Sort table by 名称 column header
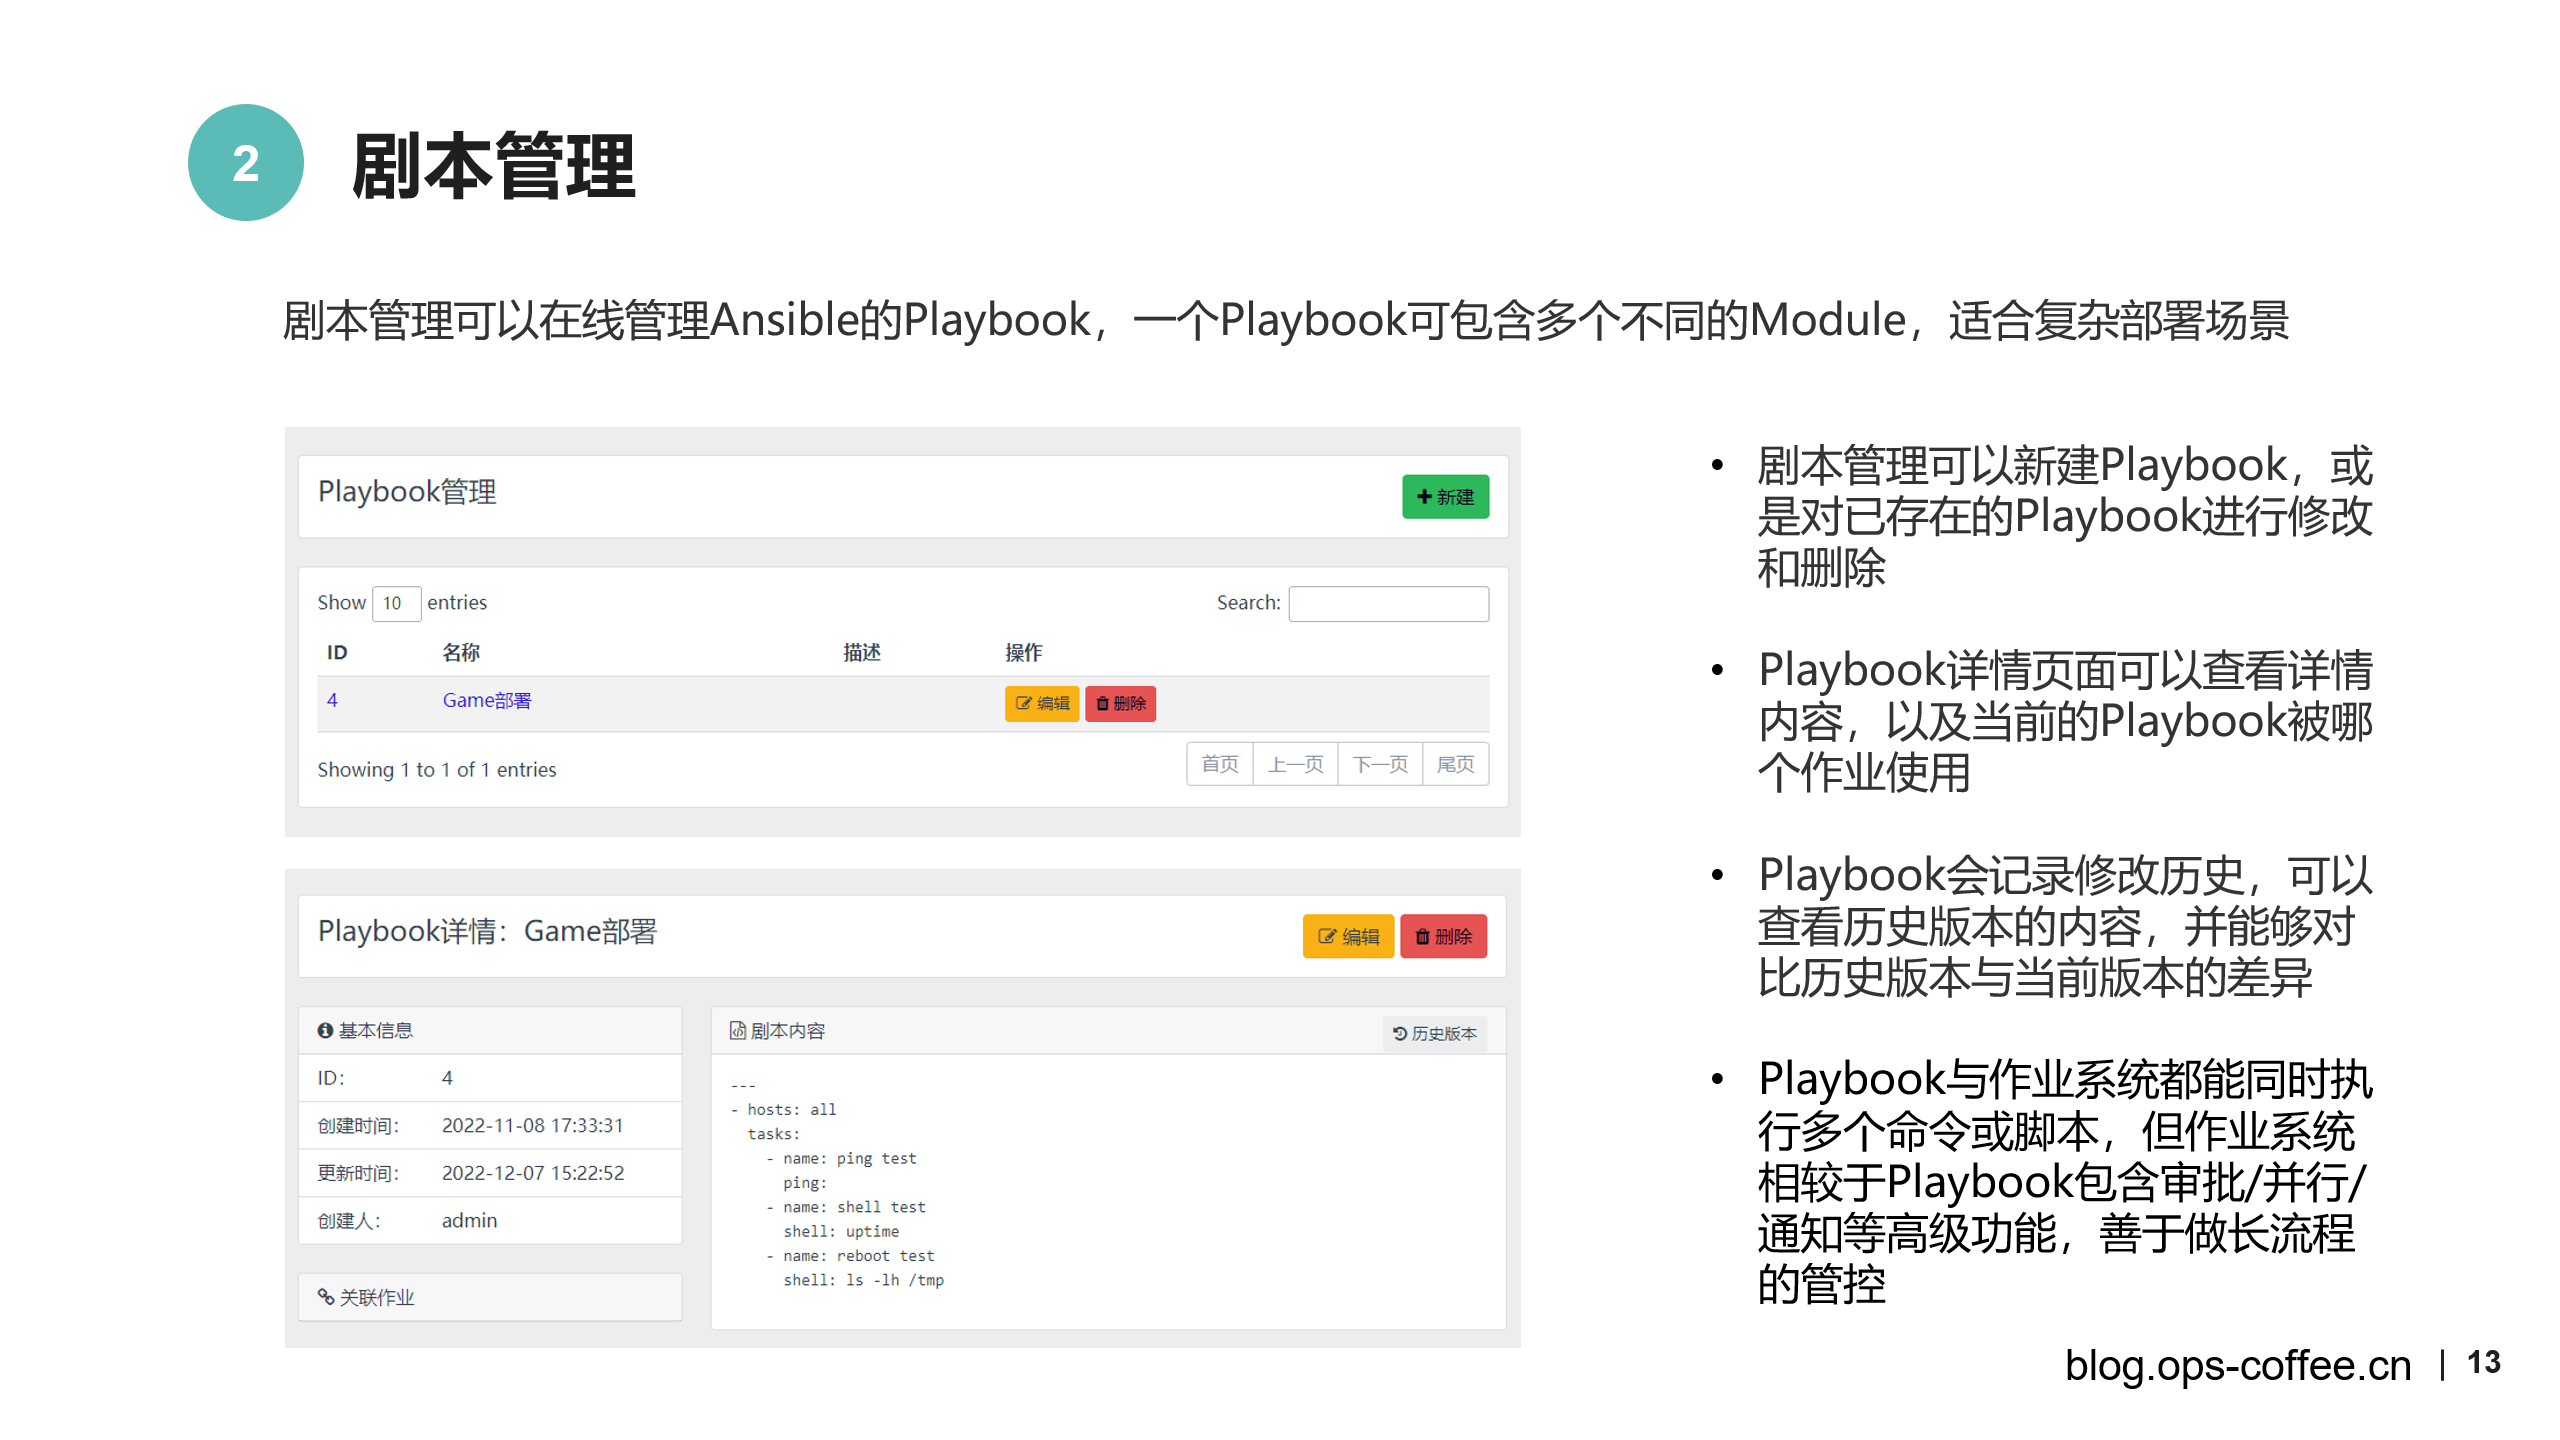The width and height of the screenshot is (2560, 1440). coord(460,652)
